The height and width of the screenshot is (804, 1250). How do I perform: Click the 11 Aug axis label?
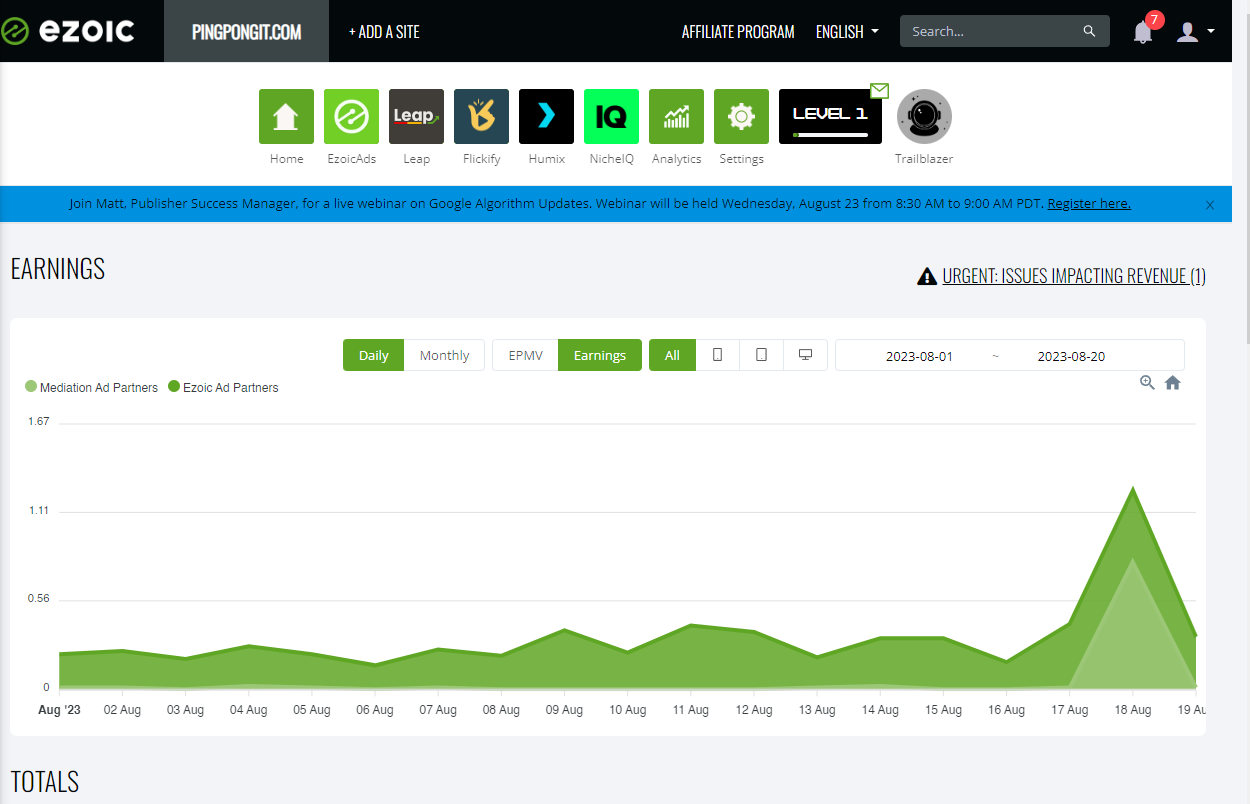coord(690,710)
